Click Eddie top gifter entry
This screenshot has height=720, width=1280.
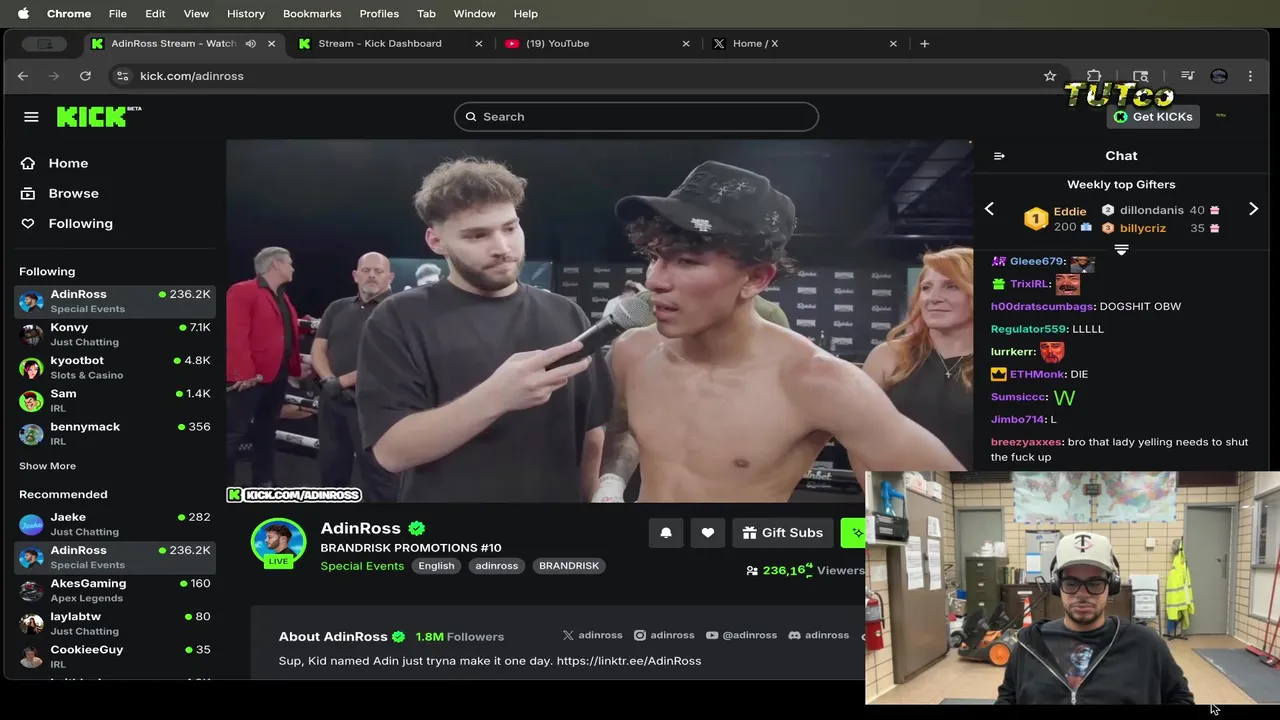coord(1059,218)
